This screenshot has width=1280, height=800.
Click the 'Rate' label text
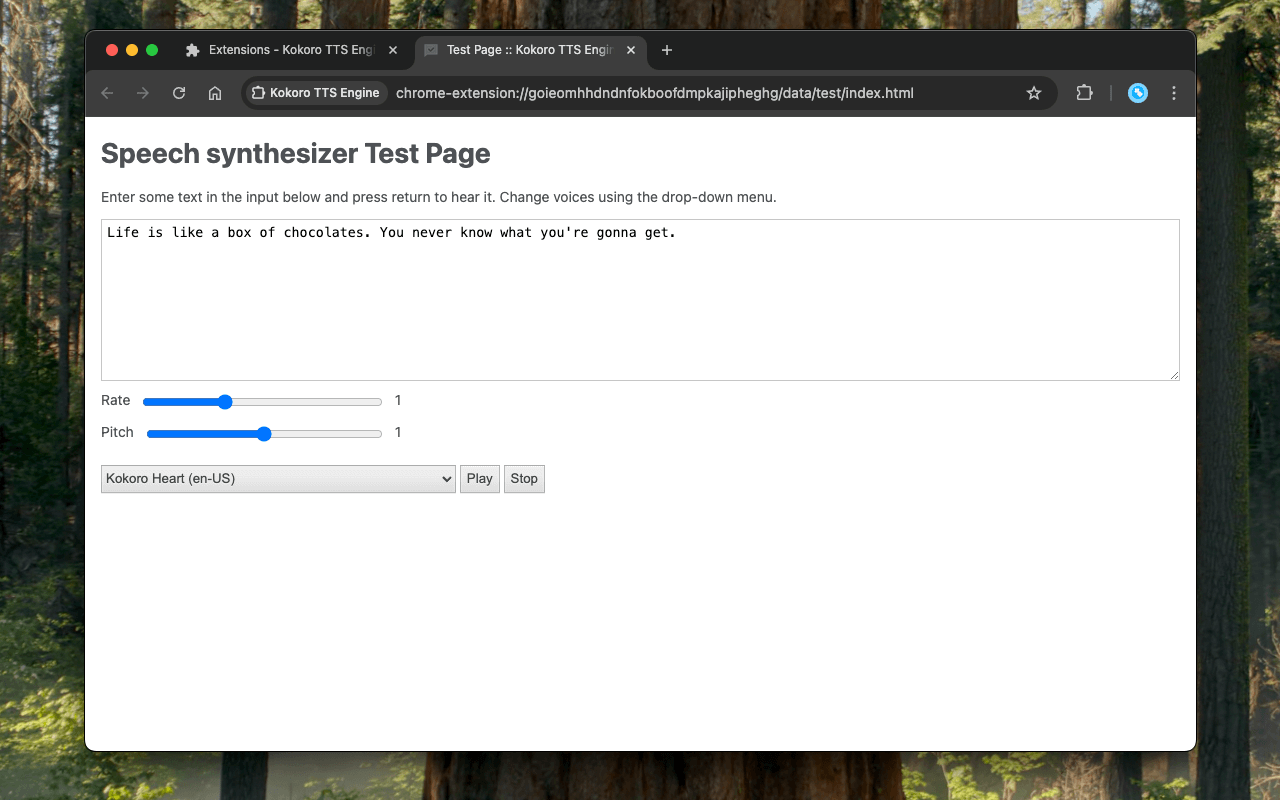coord(116,400)
